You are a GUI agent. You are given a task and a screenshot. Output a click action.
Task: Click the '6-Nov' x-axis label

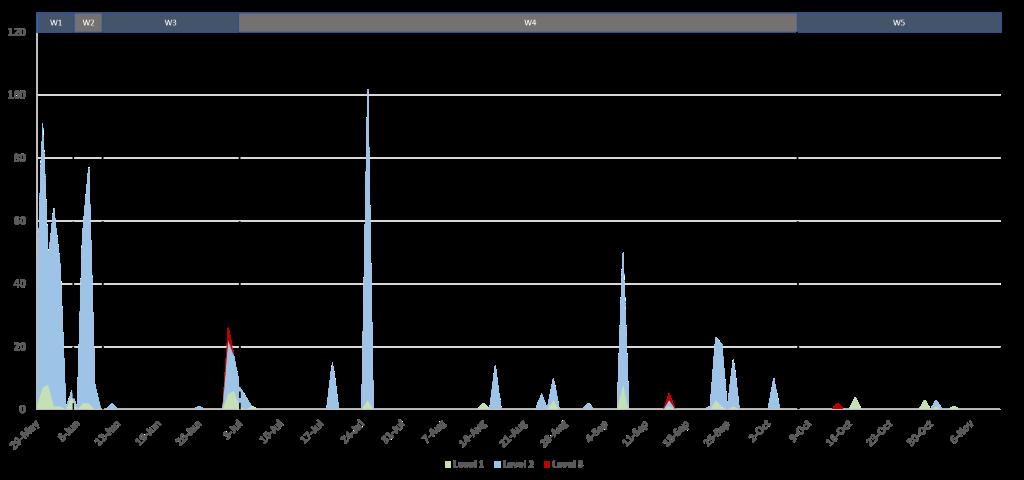(960, 431)
